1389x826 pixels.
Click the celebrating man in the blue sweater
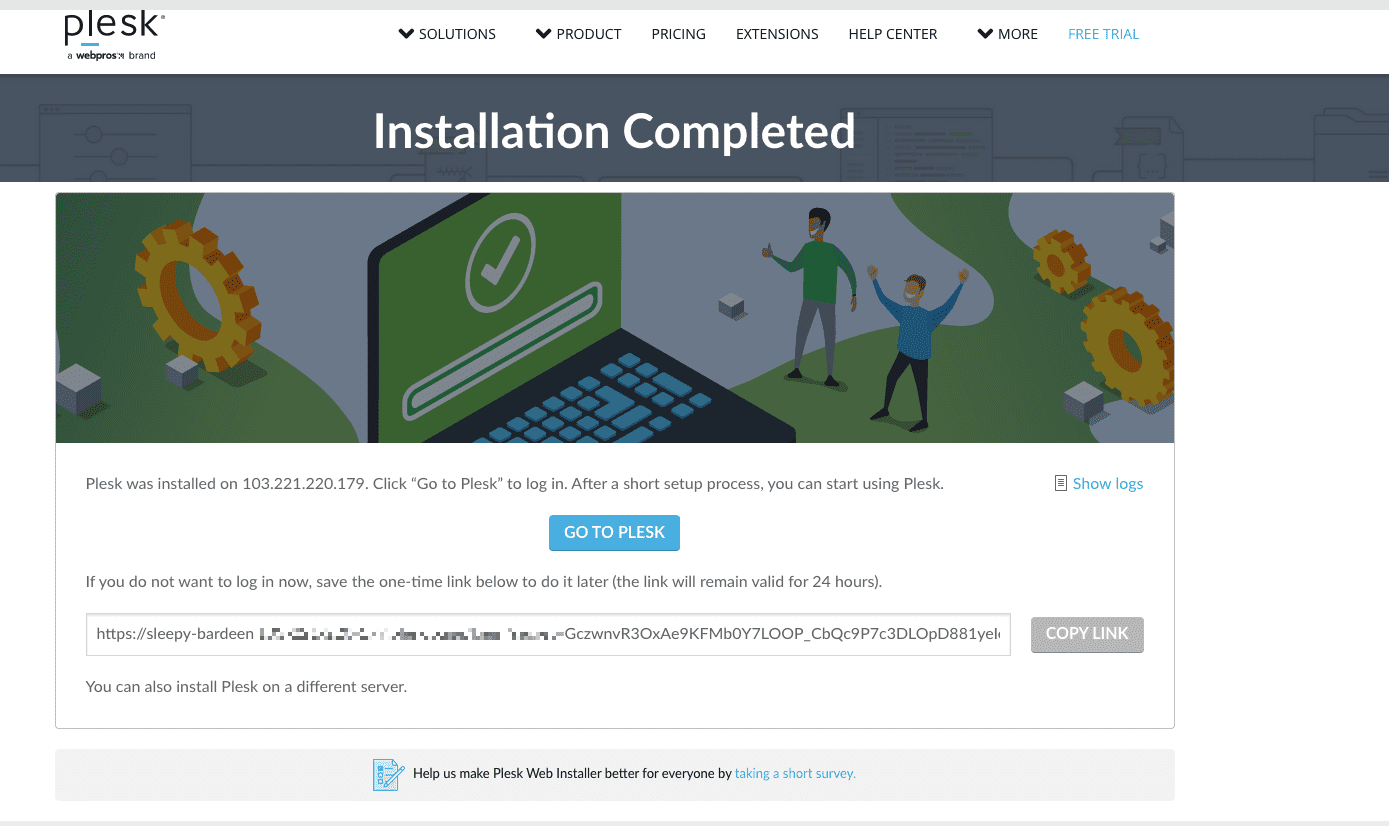[x=914, y=340]
